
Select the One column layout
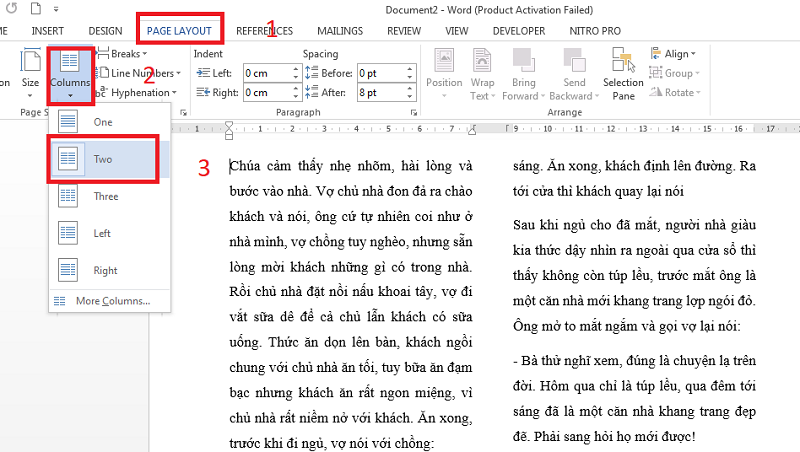(x=109, y=122)
